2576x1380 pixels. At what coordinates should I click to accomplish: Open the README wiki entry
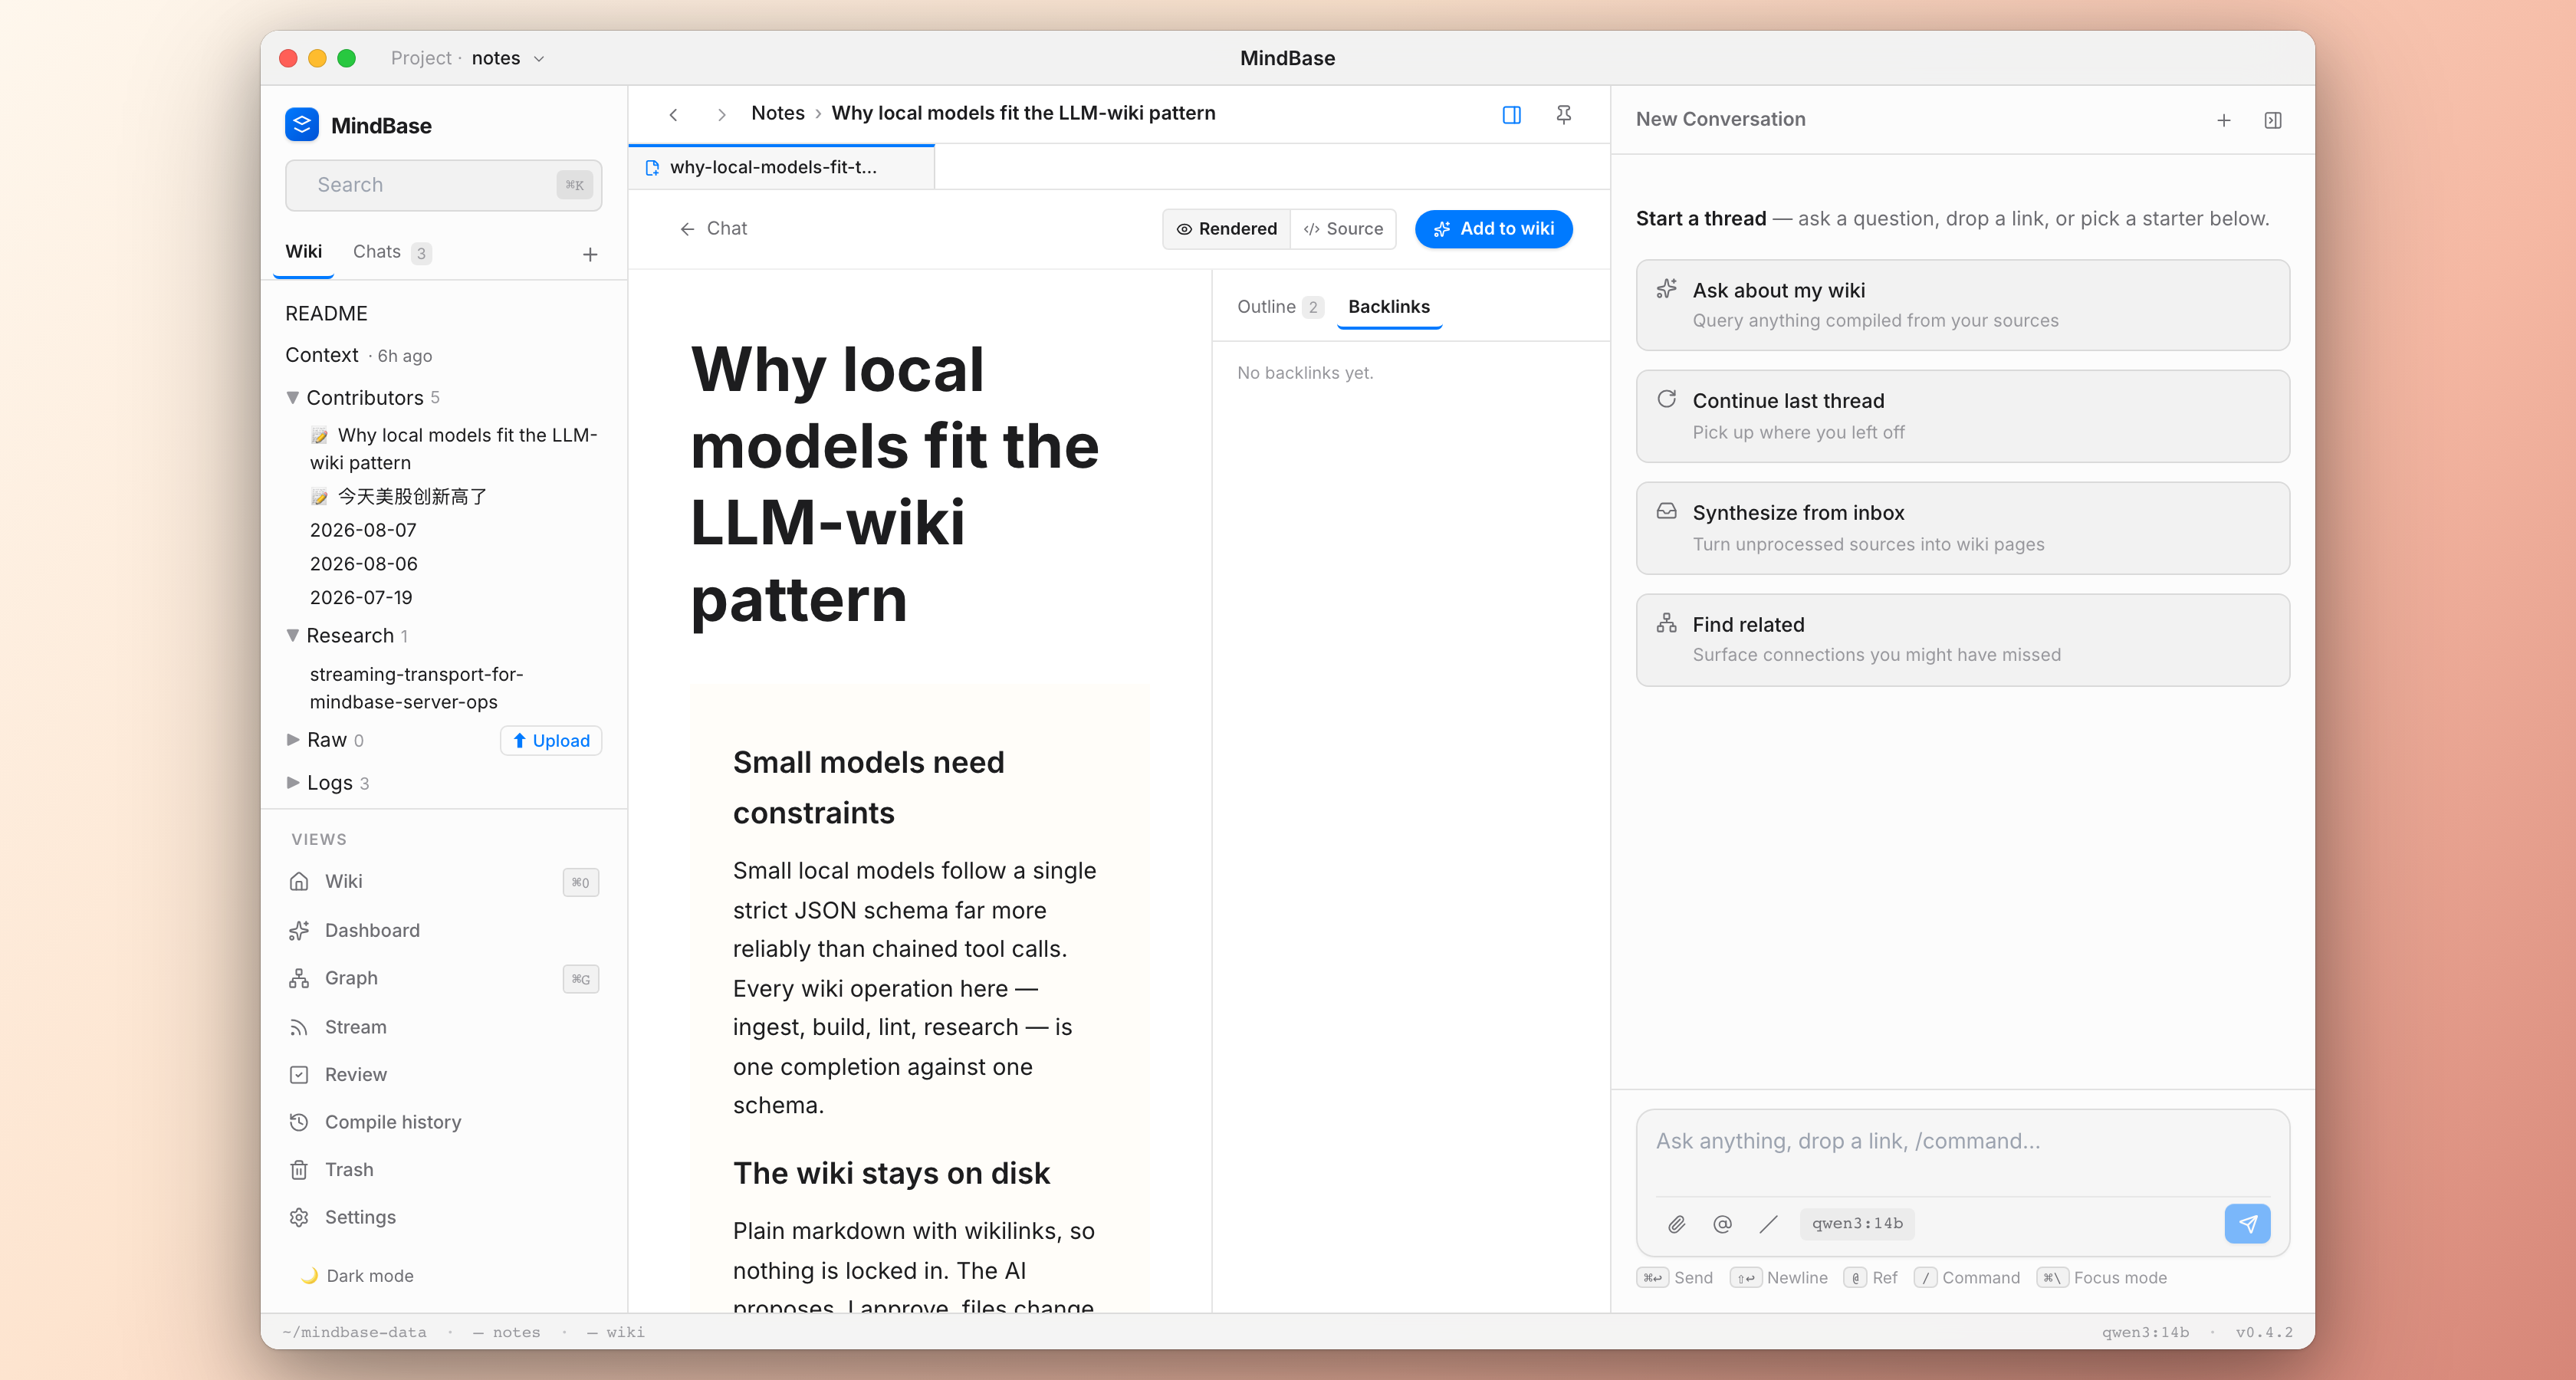pyautogui.click(x=326, y=314)
